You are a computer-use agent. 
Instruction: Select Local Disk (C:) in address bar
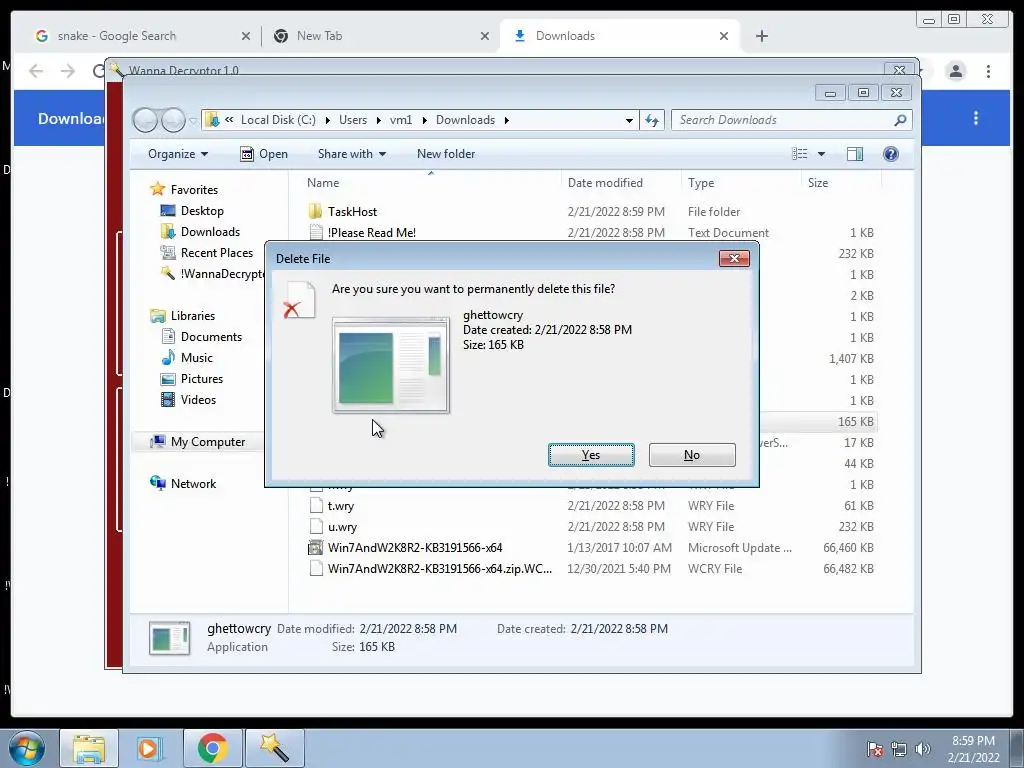click(278, 120)
